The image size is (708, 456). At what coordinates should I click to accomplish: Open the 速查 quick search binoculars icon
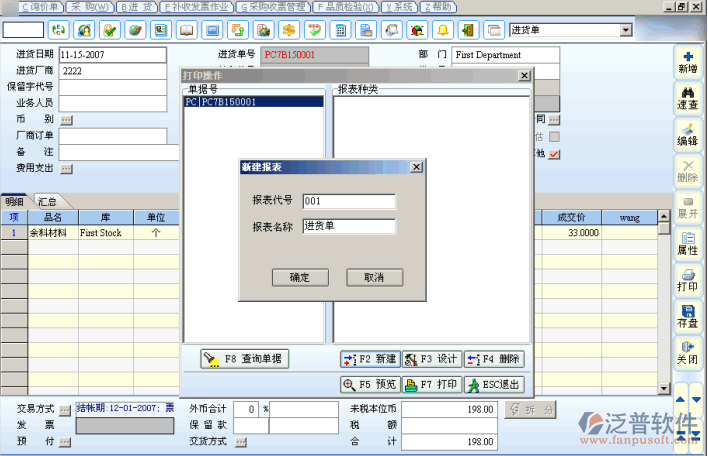click(687, 98)
